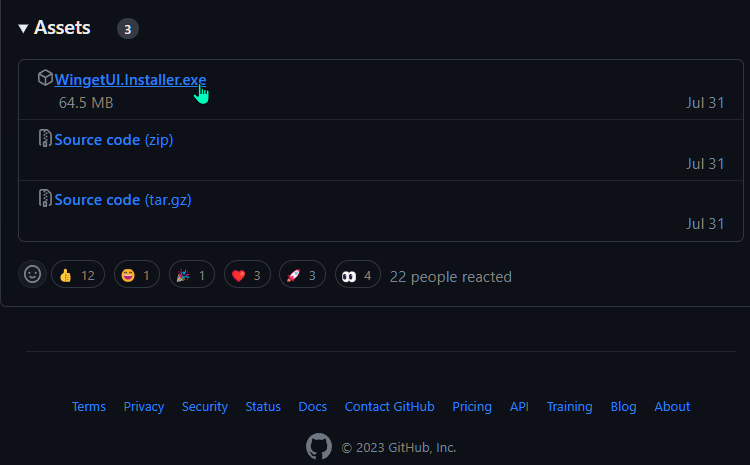
Task: Collapse the Assets section triangle
Action: [23, 29]
